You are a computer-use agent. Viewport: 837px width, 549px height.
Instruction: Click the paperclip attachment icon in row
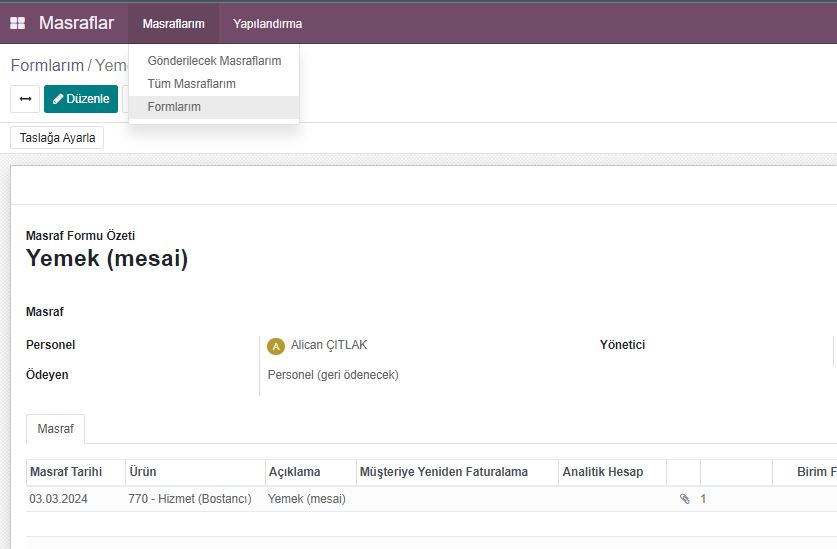pyautogui.click(x=684, y=499)
